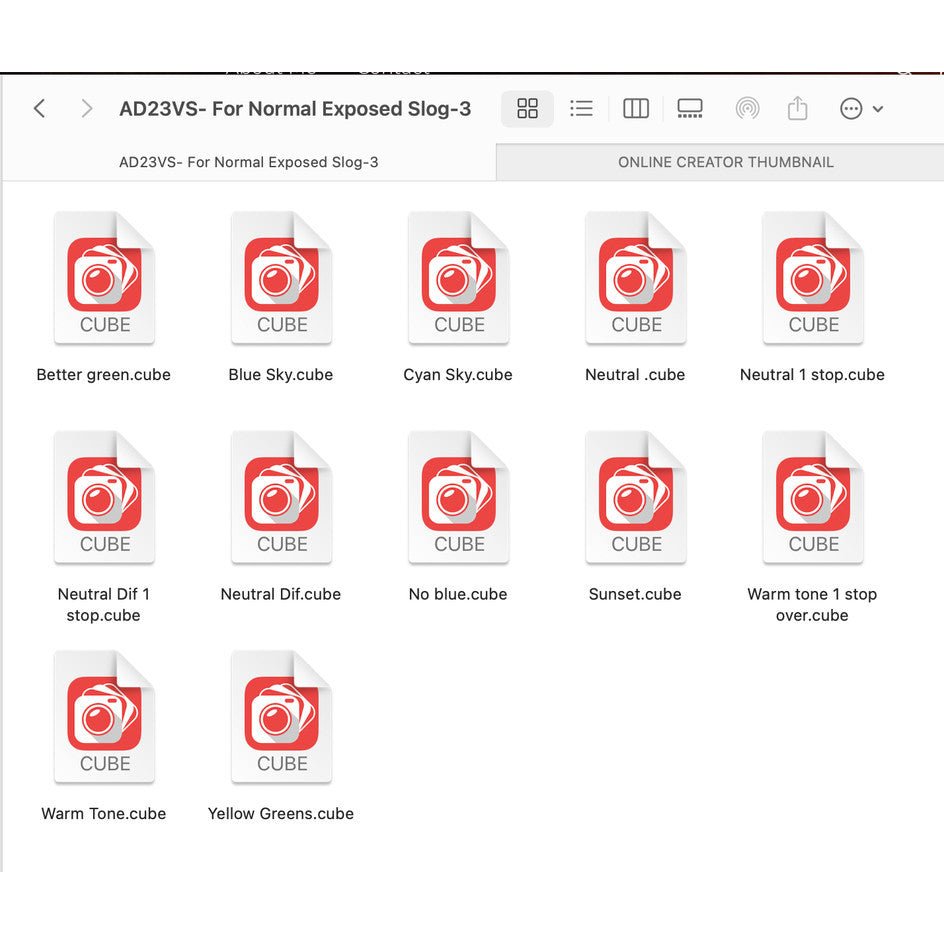Viewport: 944px width, 944px height.
Task: Click the 'Better green.cube' filename
Action: [x=104, y=374]
